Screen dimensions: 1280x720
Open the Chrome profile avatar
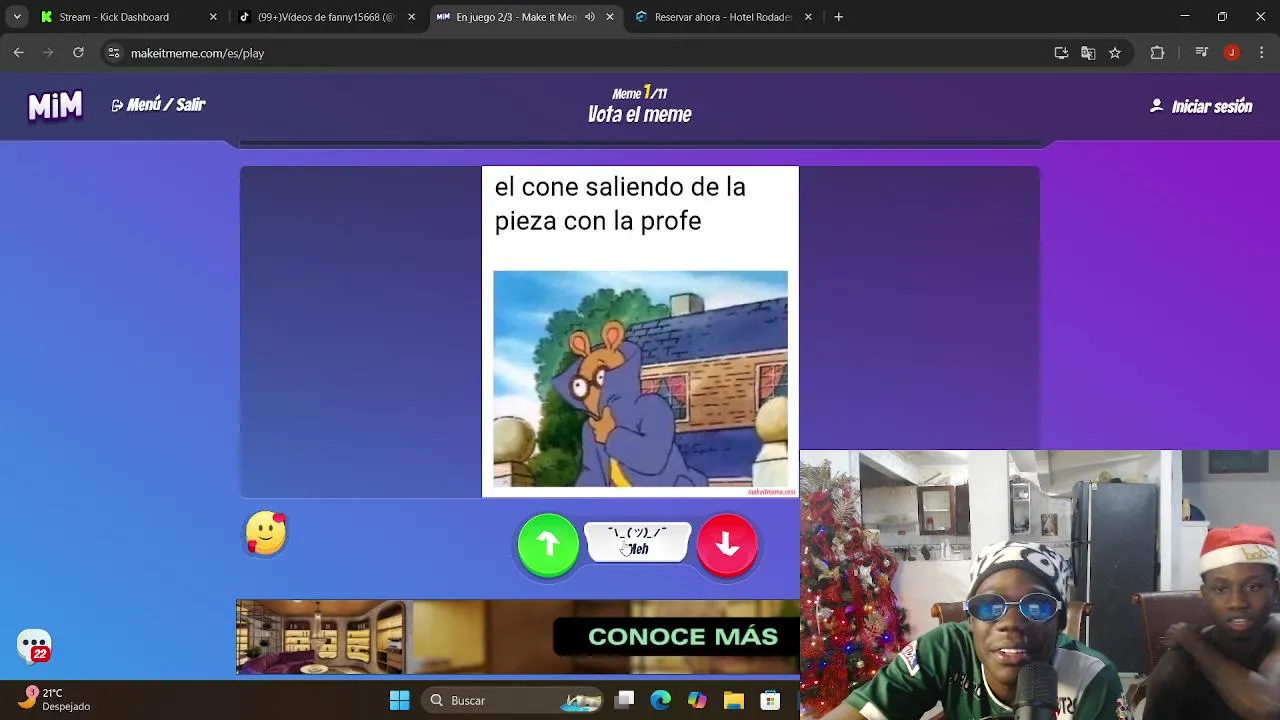click(x=1232, y=53)
